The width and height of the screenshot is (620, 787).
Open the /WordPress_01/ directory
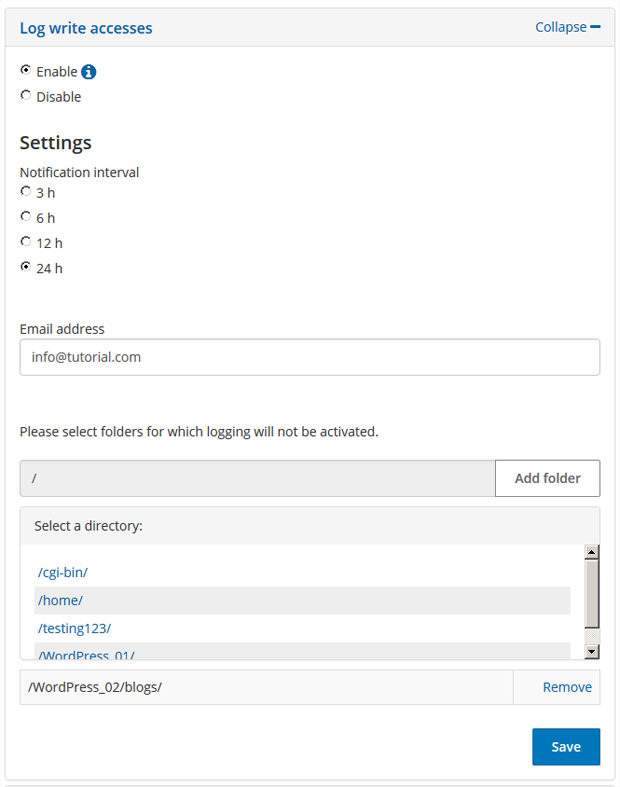coord(86,654)
